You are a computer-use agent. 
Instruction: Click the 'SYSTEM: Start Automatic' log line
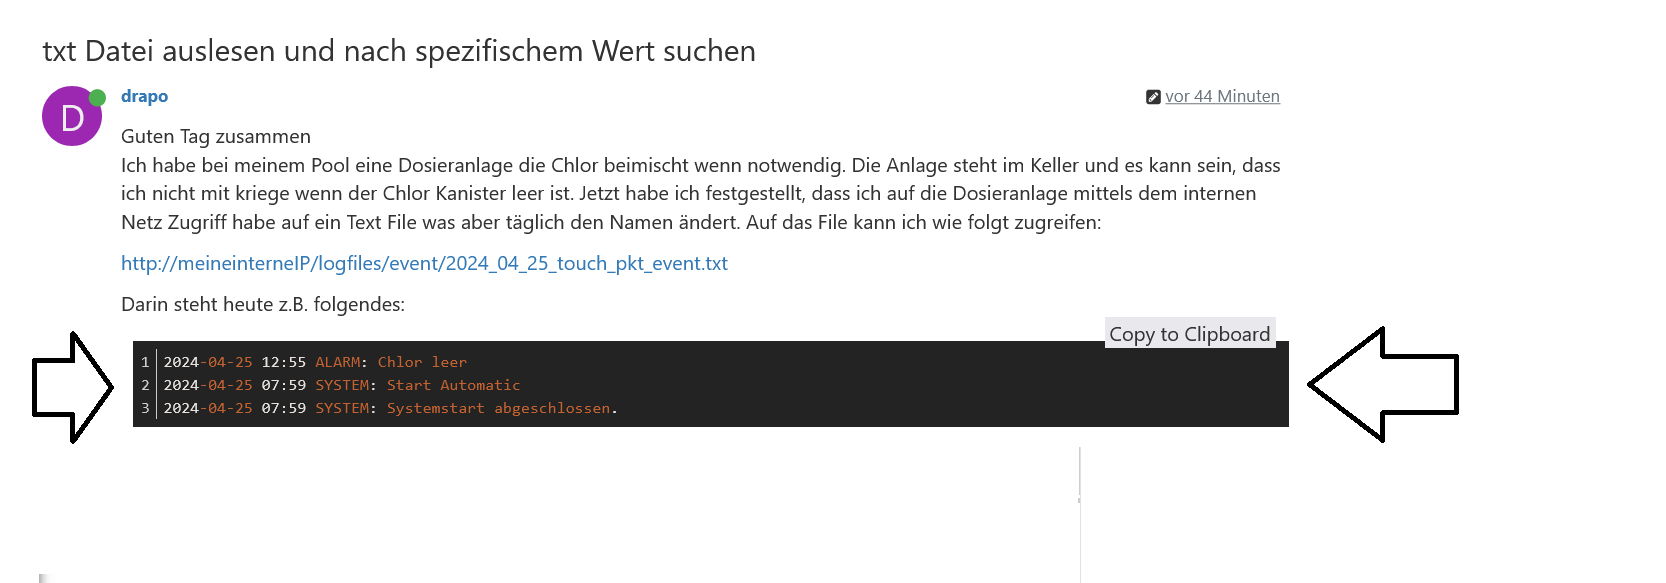click(342, 385)
